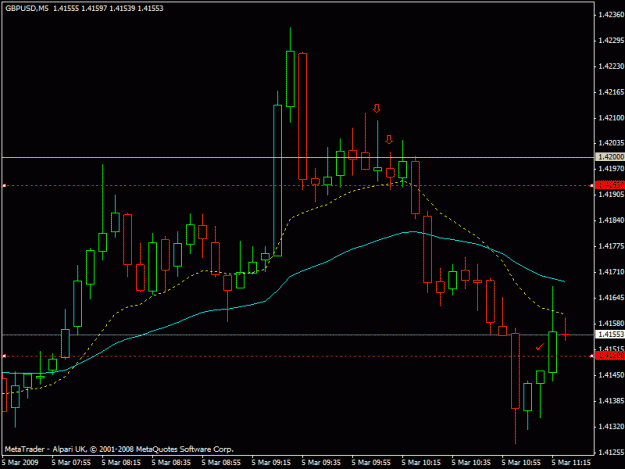
Task: Click the 5 Mar 2009 date label
Action: pos(20,463)
